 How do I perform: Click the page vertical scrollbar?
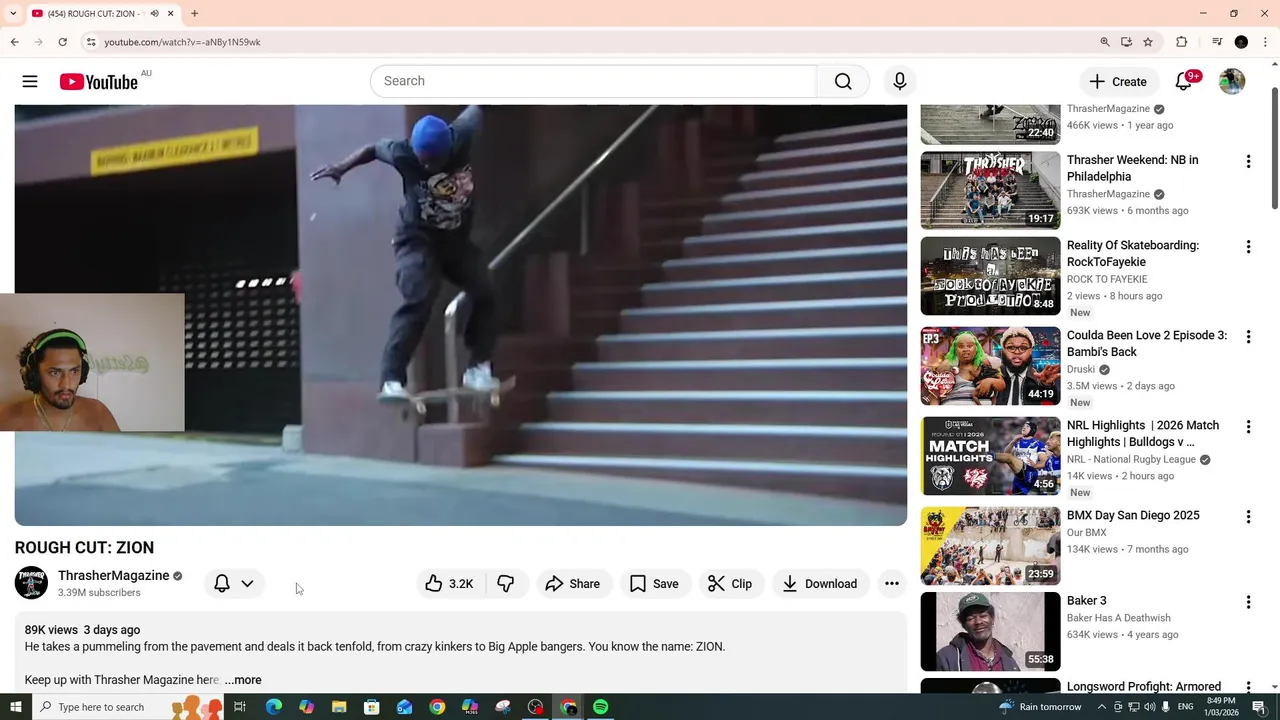coord(1274,150)
